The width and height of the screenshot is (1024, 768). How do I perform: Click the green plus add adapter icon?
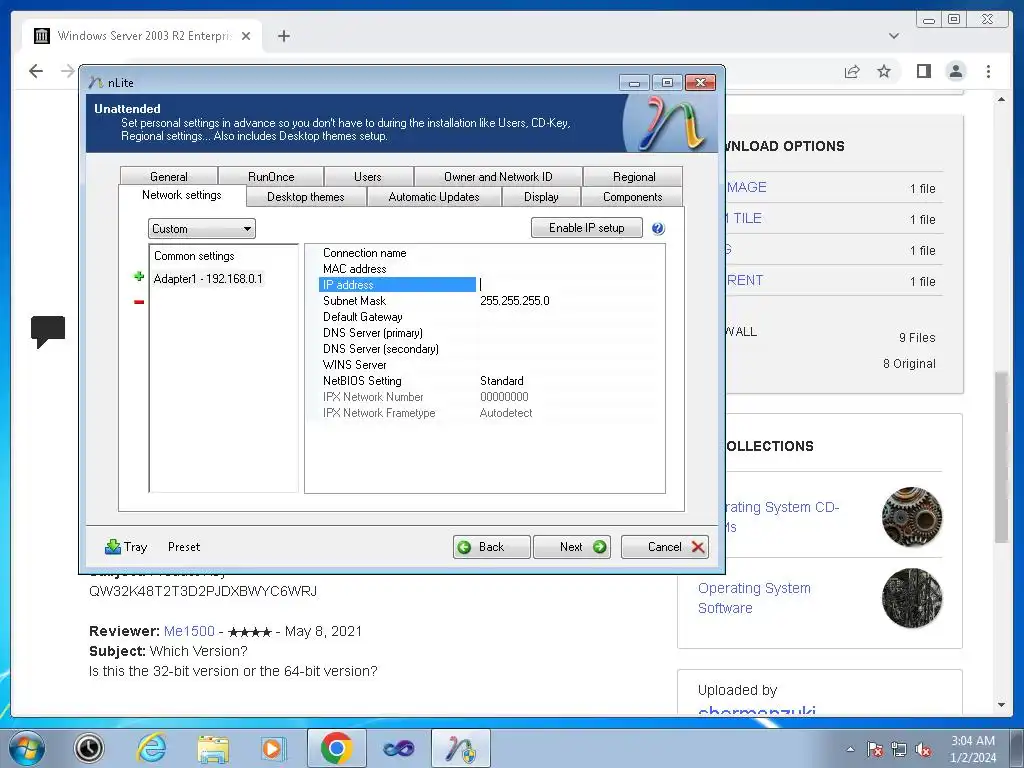pos(138,277)
